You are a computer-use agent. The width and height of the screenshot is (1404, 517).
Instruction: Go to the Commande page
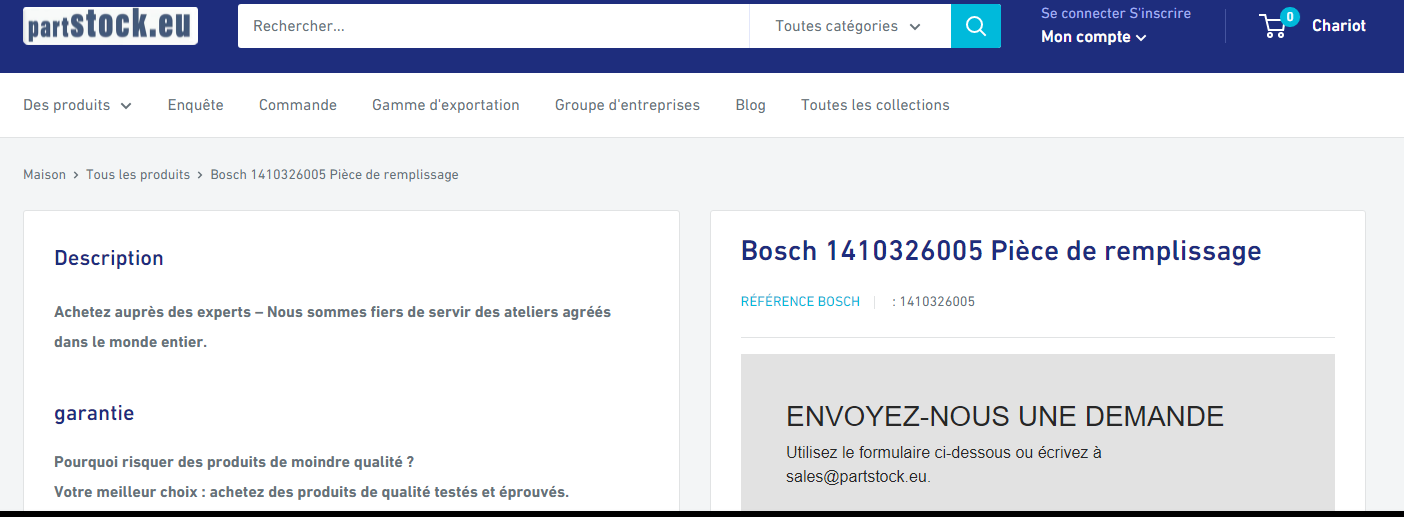(x=298, y=105)
